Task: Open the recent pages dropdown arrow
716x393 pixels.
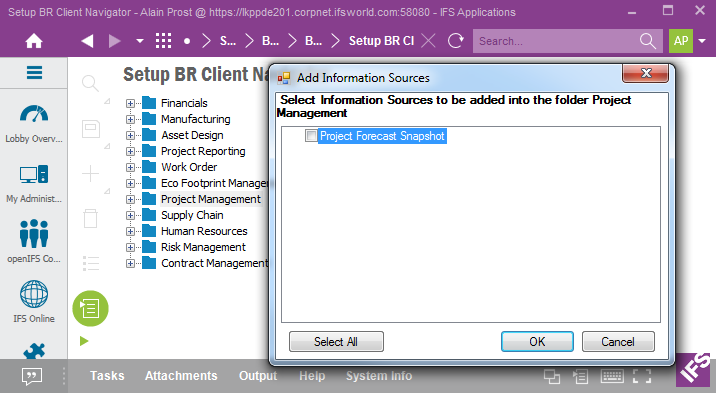Action: click(140, 41)
